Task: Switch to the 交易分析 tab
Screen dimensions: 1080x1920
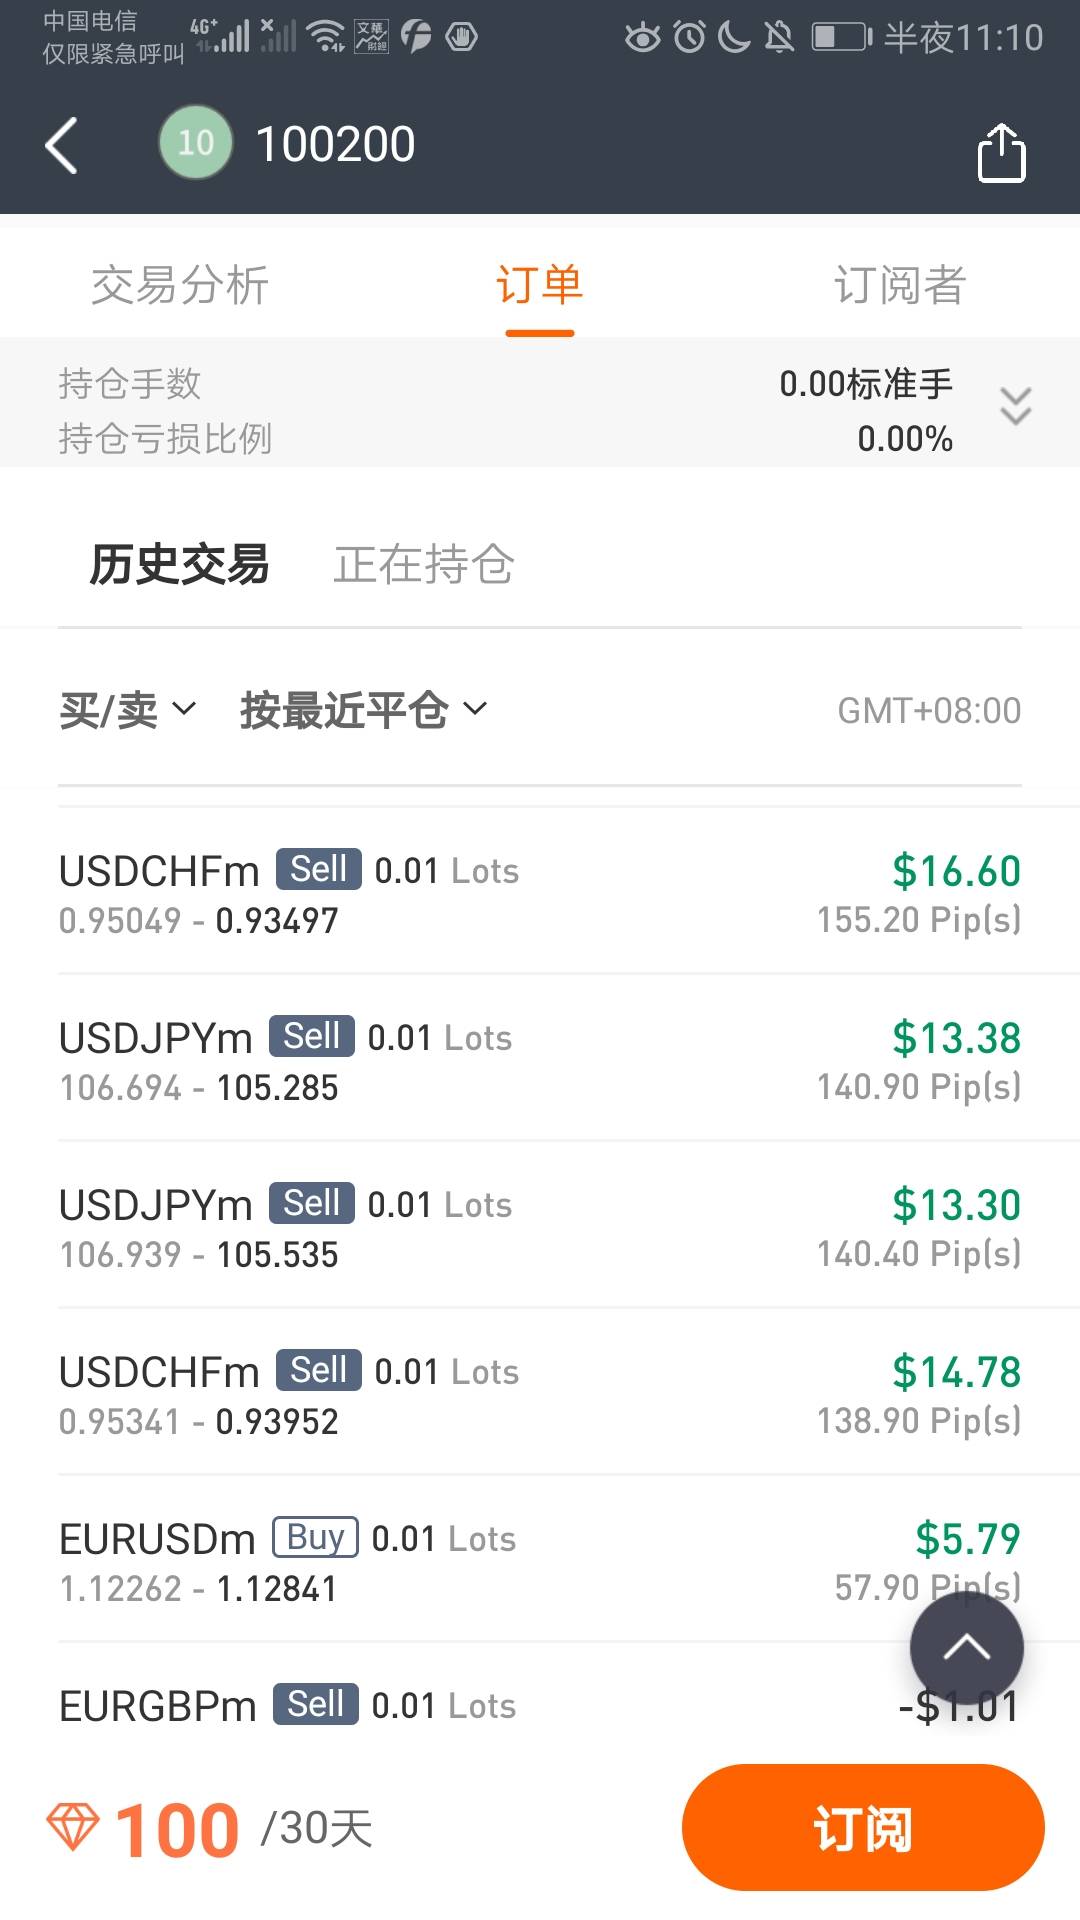Action: [x=180, y=285]
